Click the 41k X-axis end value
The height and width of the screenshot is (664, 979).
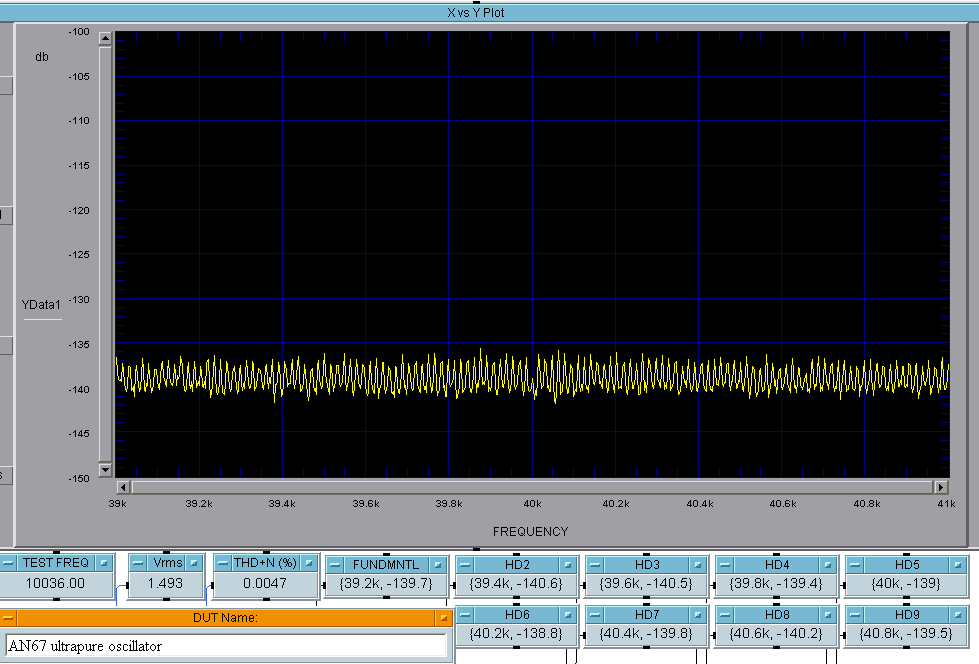pyautogui.click(x=947, y=503)
